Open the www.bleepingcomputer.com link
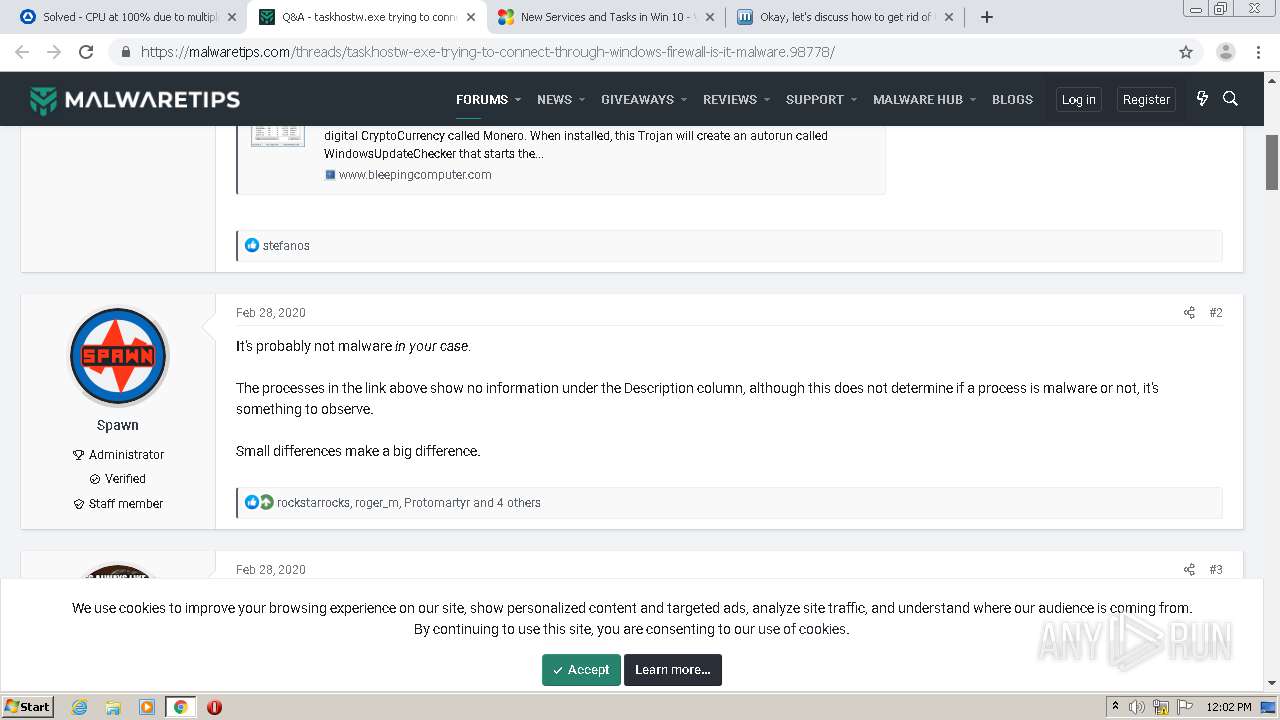Image resolution: width=1280 pixels, height=720 pixels. (x=415, y=175)
